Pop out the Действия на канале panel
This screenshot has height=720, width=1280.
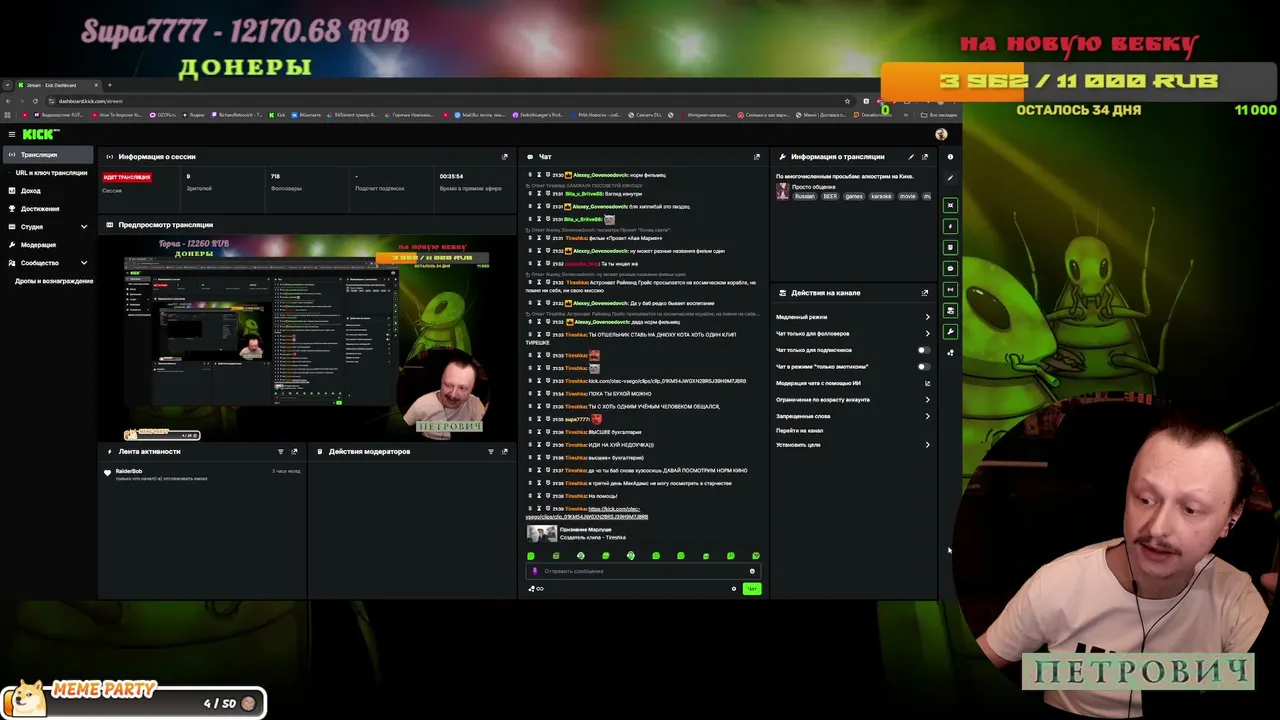(x=925, y=293)
